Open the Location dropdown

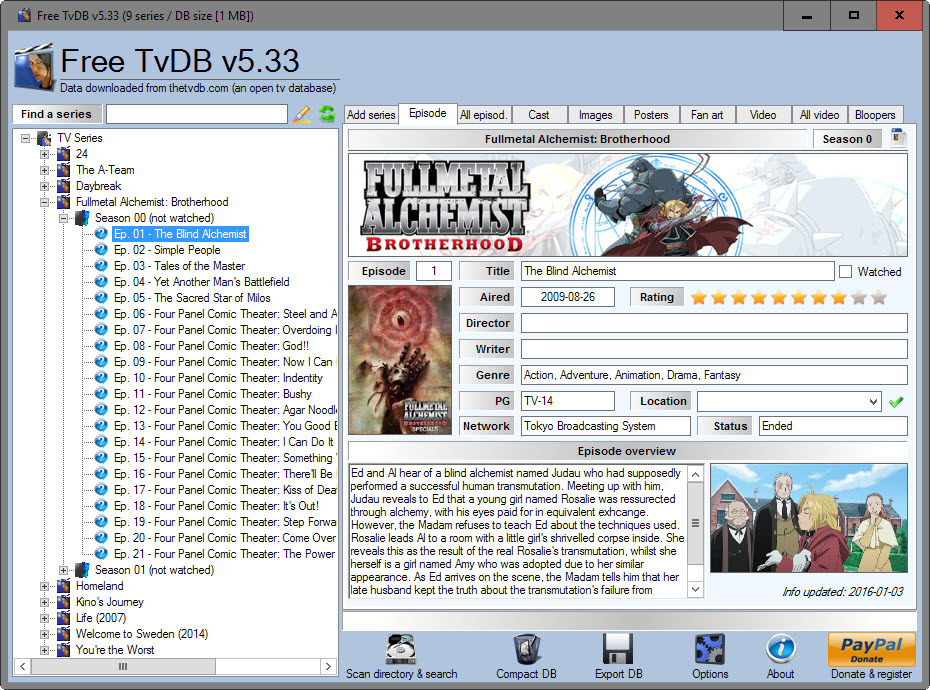point(873,402)
